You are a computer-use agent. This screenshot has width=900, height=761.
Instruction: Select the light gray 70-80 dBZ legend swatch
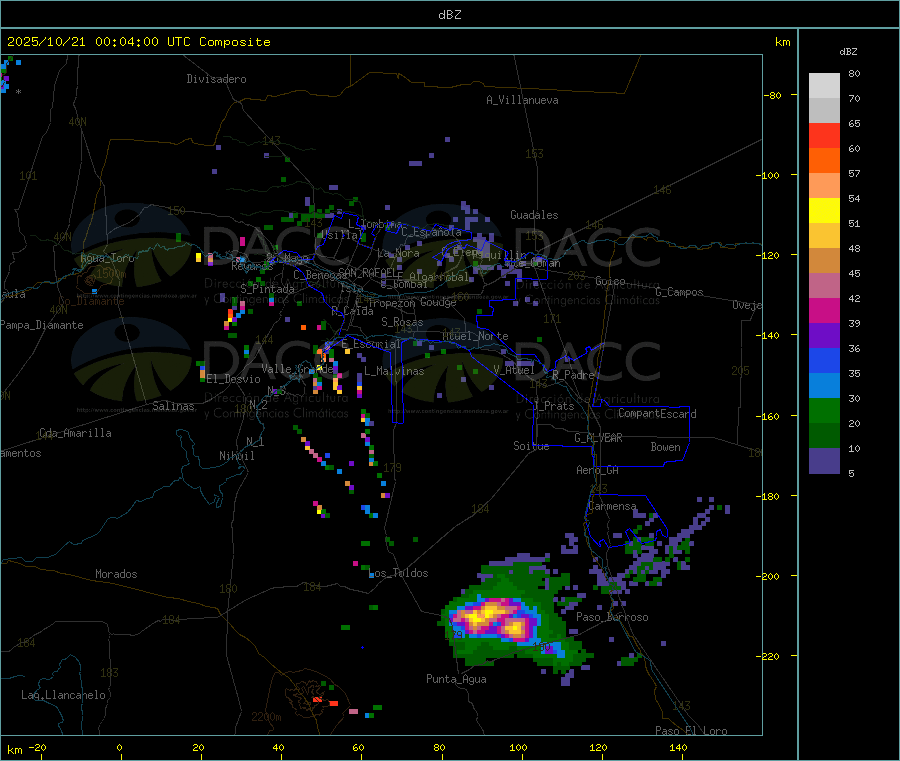(x=824, y=86)
